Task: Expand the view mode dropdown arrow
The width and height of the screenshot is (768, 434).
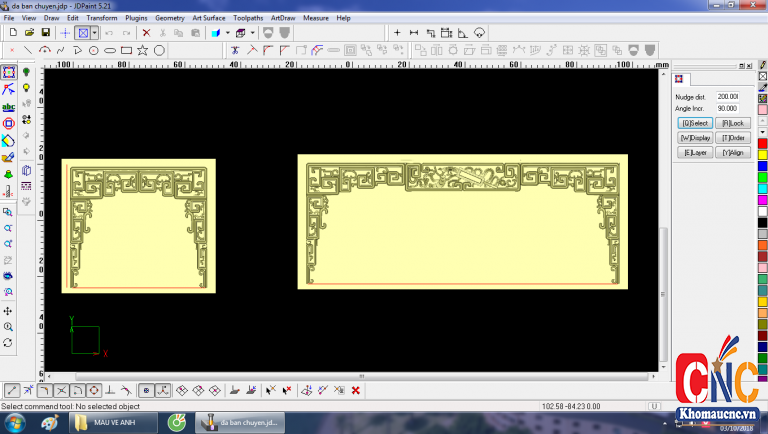Action: pos(96,33)
